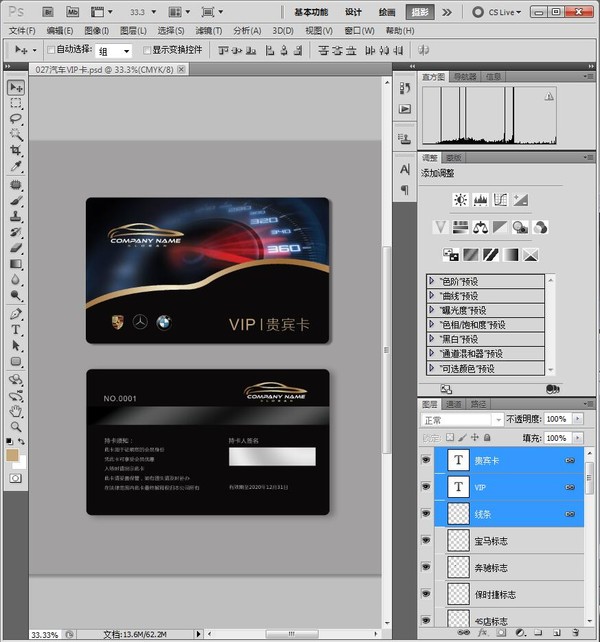Open the 填充 fill slider arrow

(x=578, y=438)
